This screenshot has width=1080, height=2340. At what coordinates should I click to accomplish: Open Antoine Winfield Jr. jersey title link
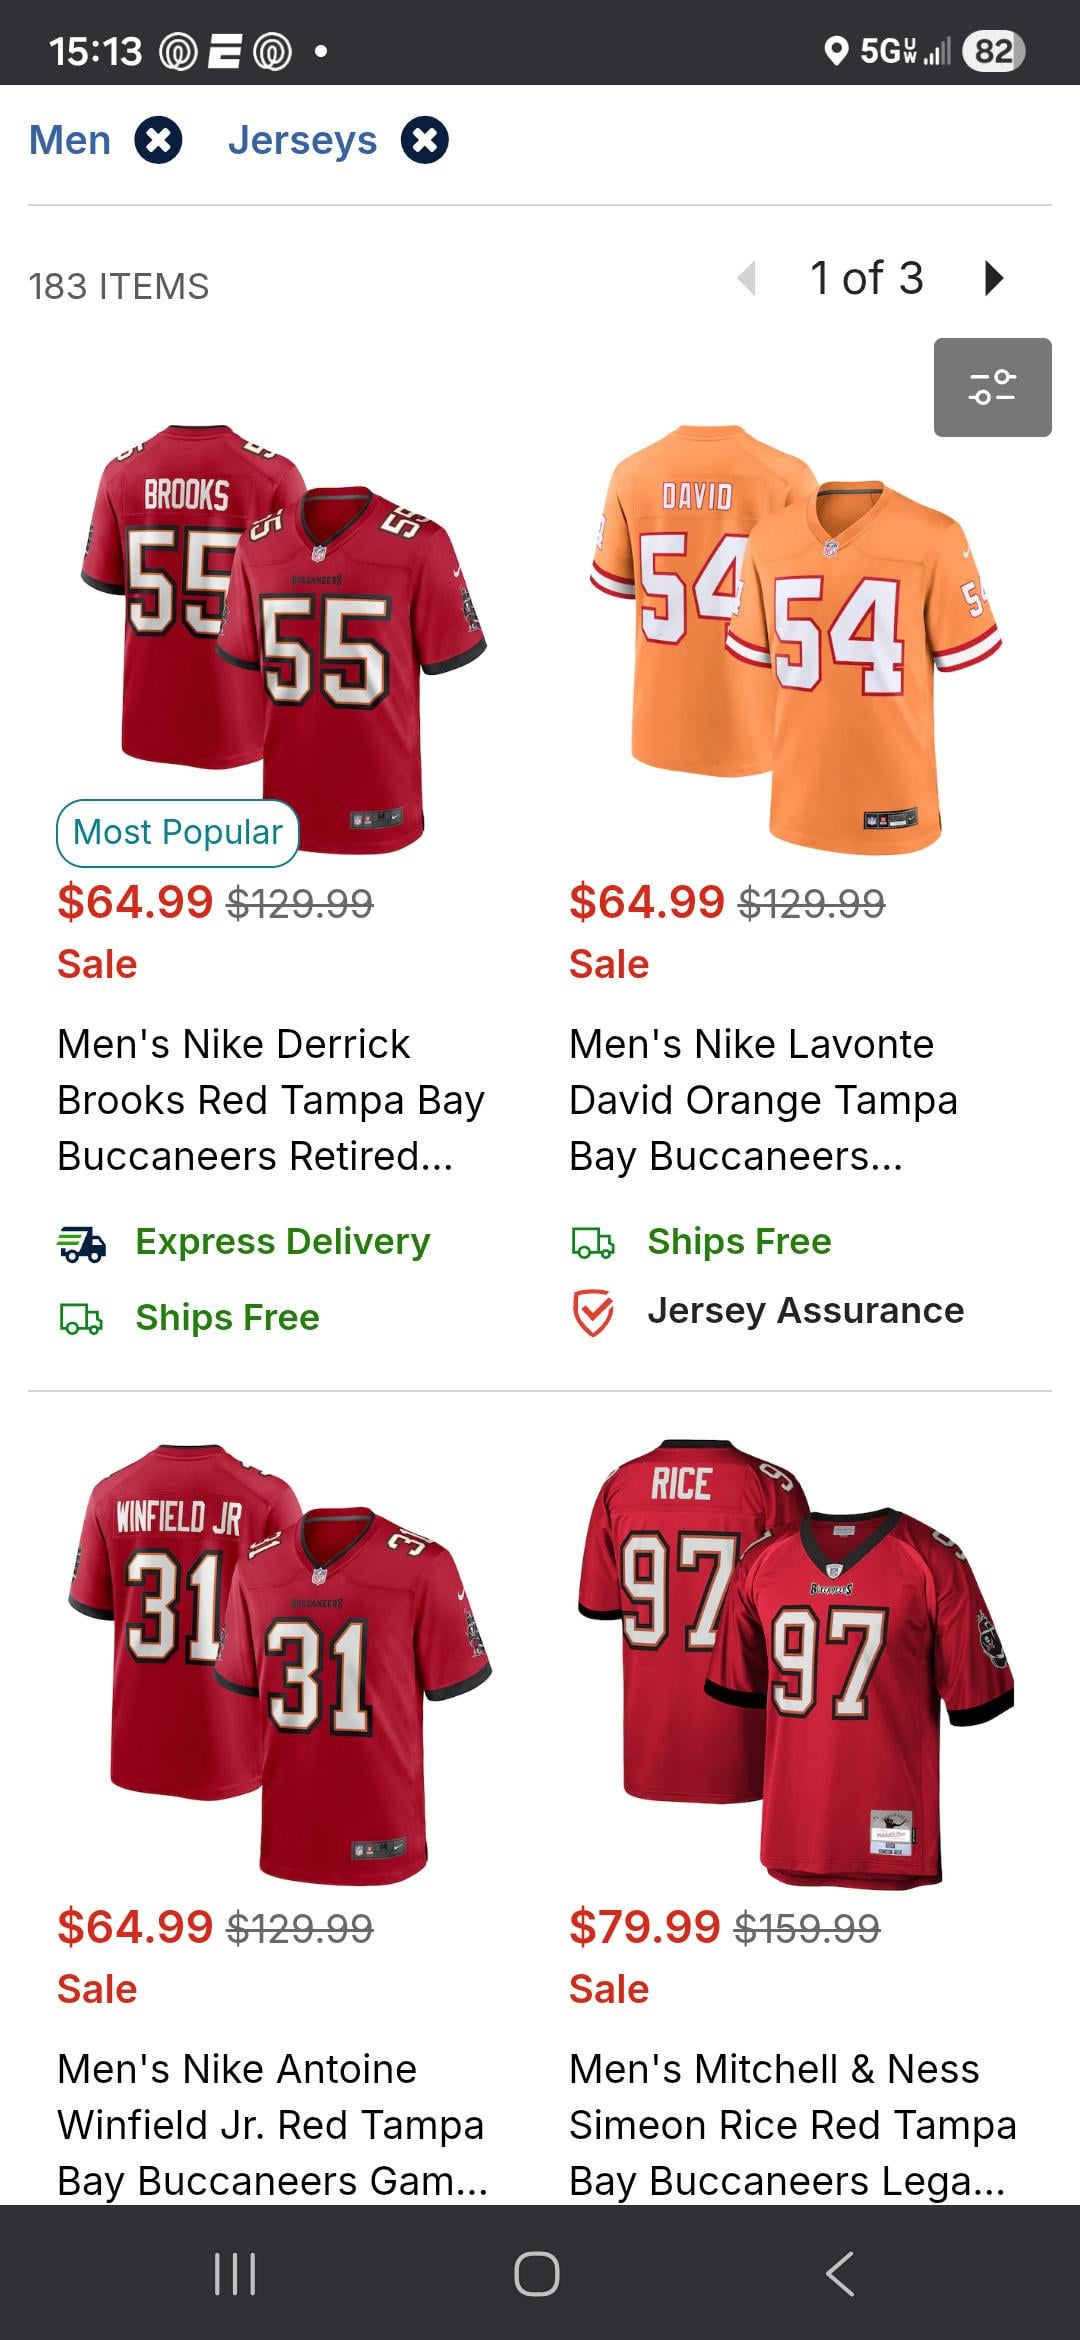270,2124
